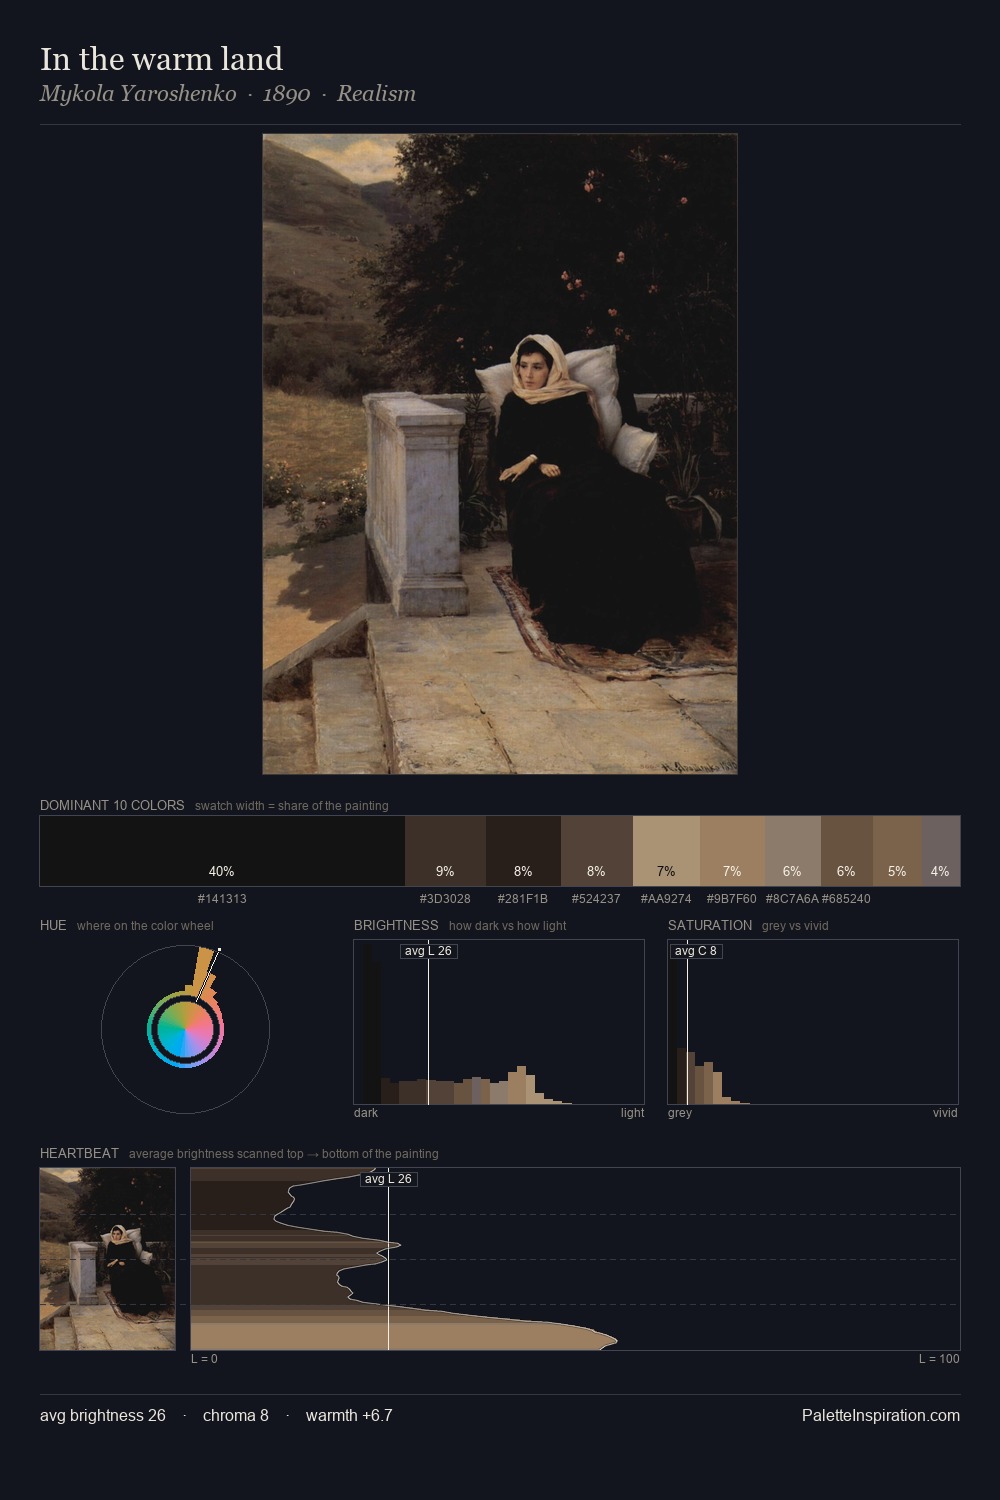This screenshot has height=1500, width=1000.
Task: Click the 'L = 0' axis label
Action: click(204, 1359)
